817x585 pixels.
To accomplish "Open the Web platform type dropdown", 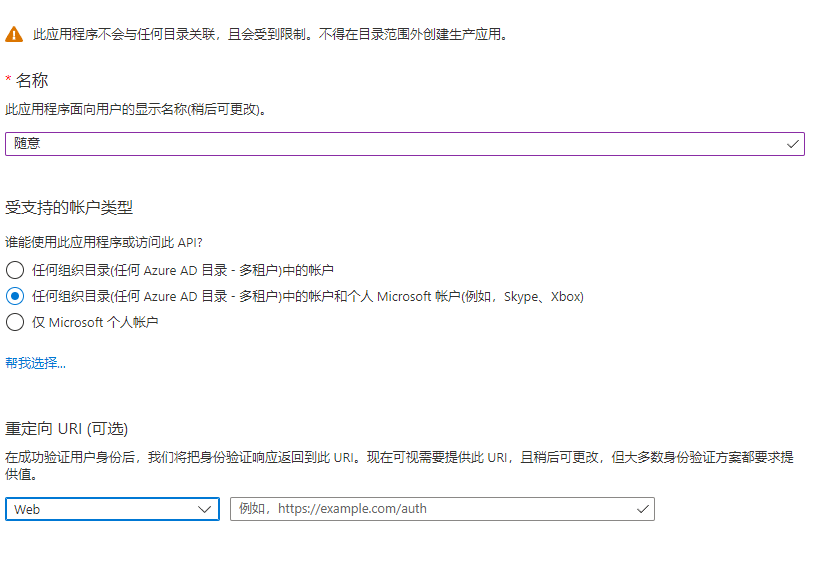I will click(111, 509).
